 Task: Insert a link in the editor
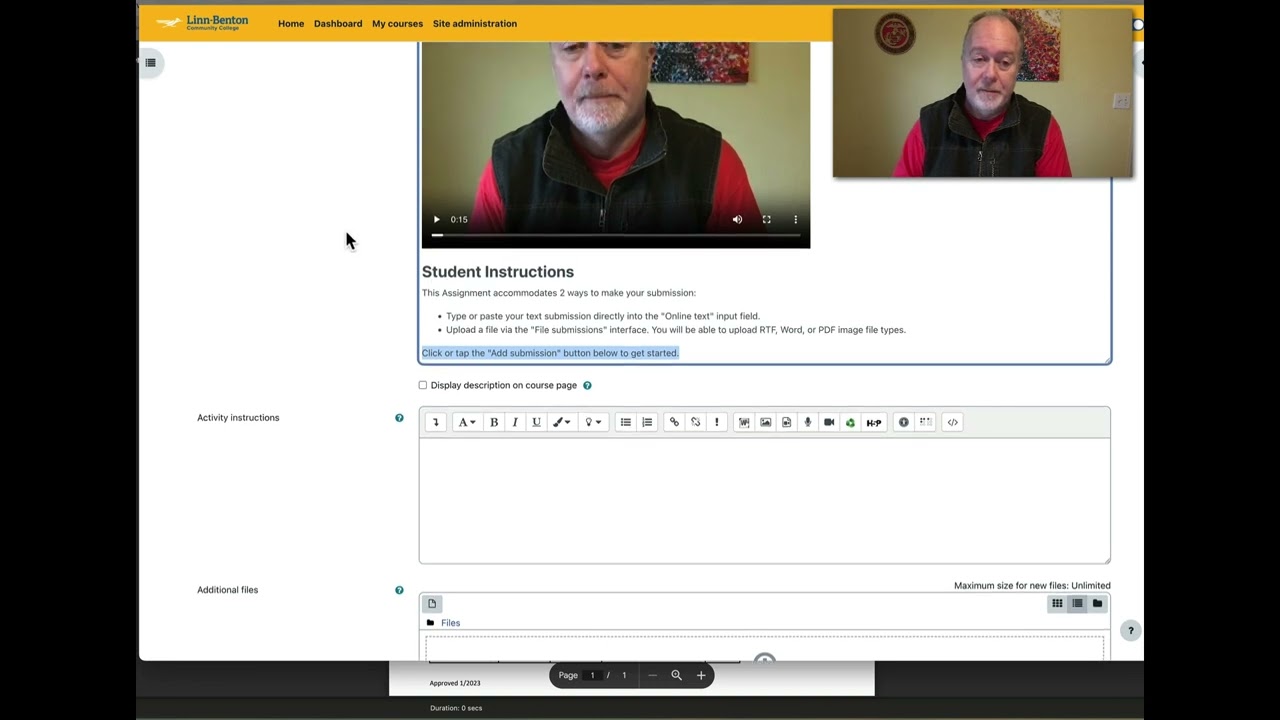(x=674, y=422)
